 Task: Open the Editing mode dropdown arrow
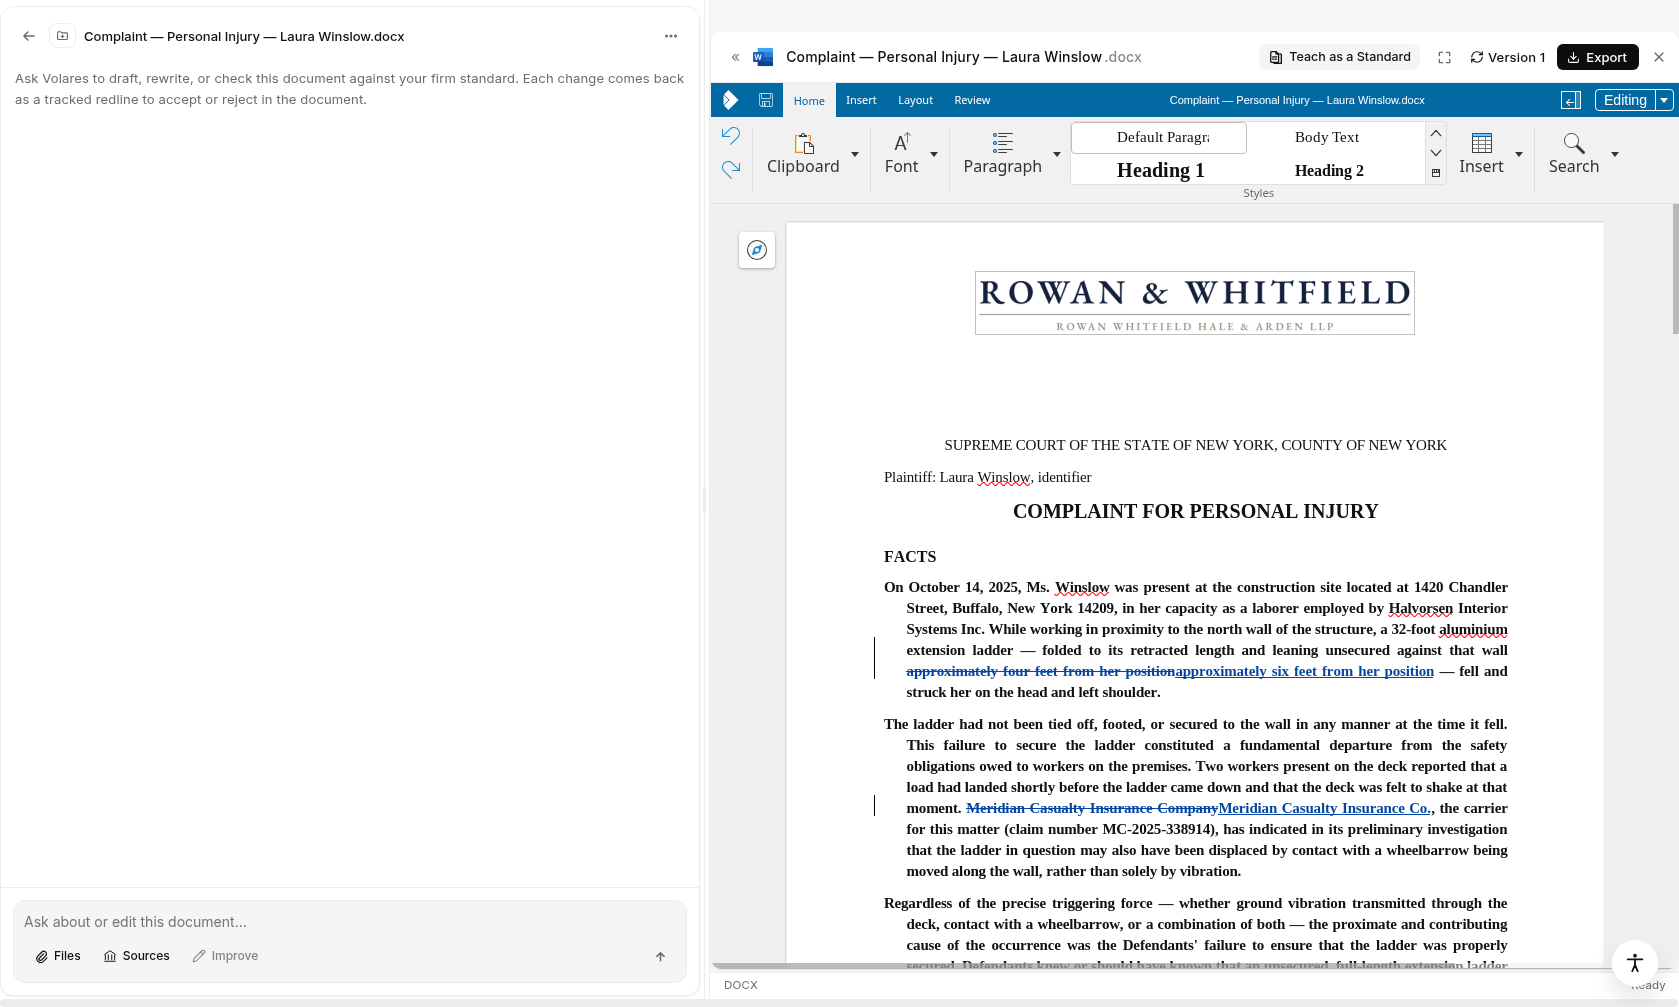pyautogui.click(x=1664, y=100)
